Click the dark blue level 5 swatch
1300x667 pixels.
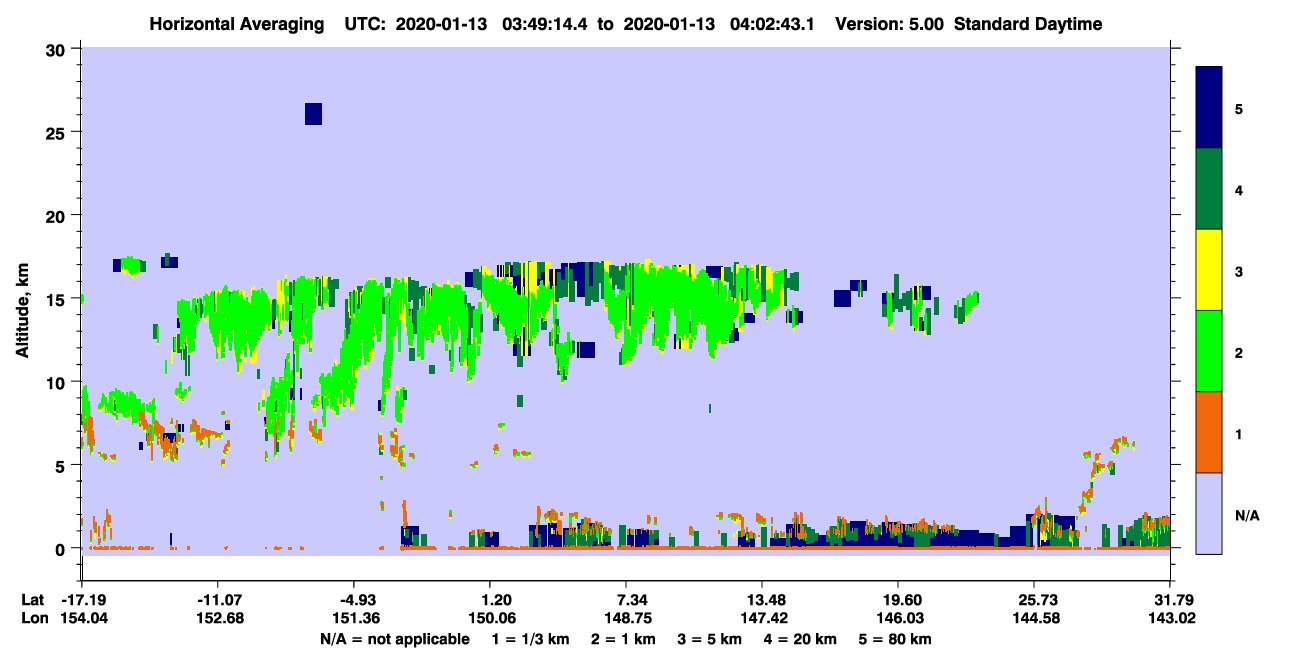1209,108
